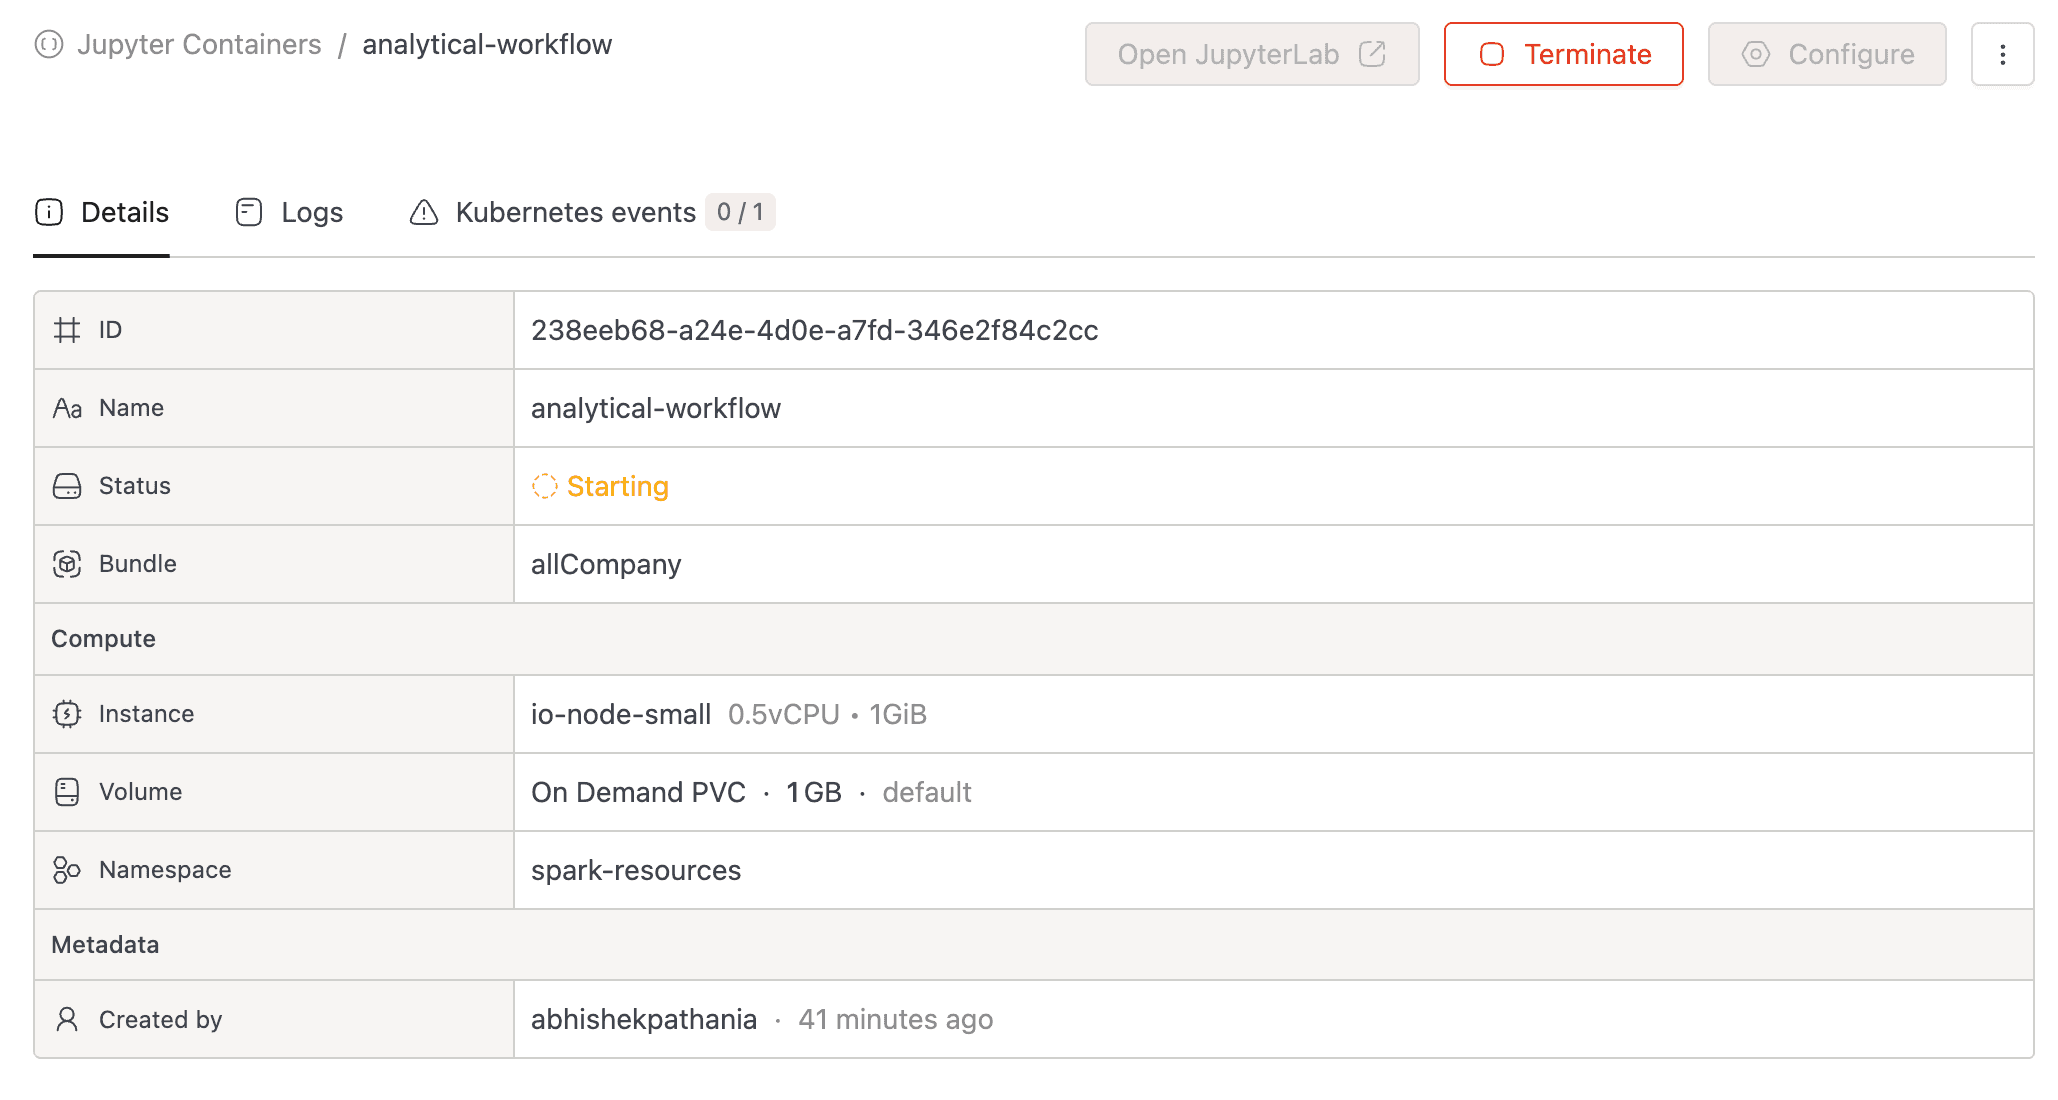
Task: Click the Instance chip icon
Action: click(x=67, y=714)
